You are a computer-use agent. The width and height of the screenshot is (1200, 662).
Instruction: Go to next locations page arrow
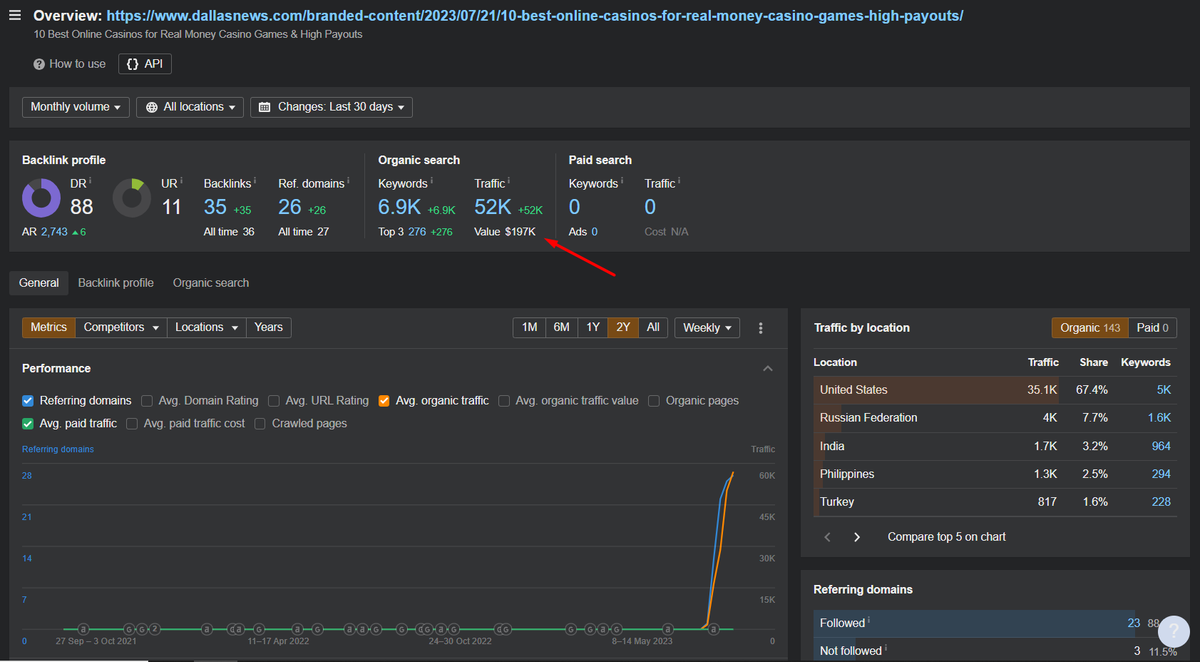tap(857, 537)
